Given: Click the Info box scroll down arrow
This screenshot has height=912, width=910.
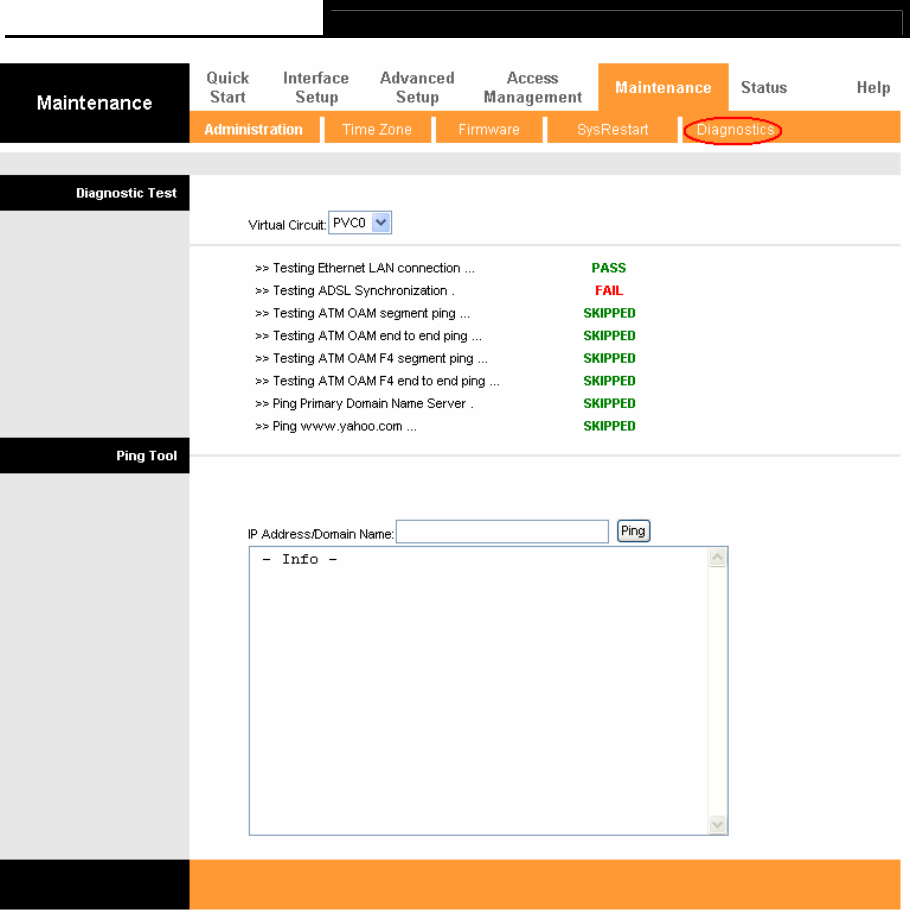Looking at the screenshot, I should (x=718, y=824).
